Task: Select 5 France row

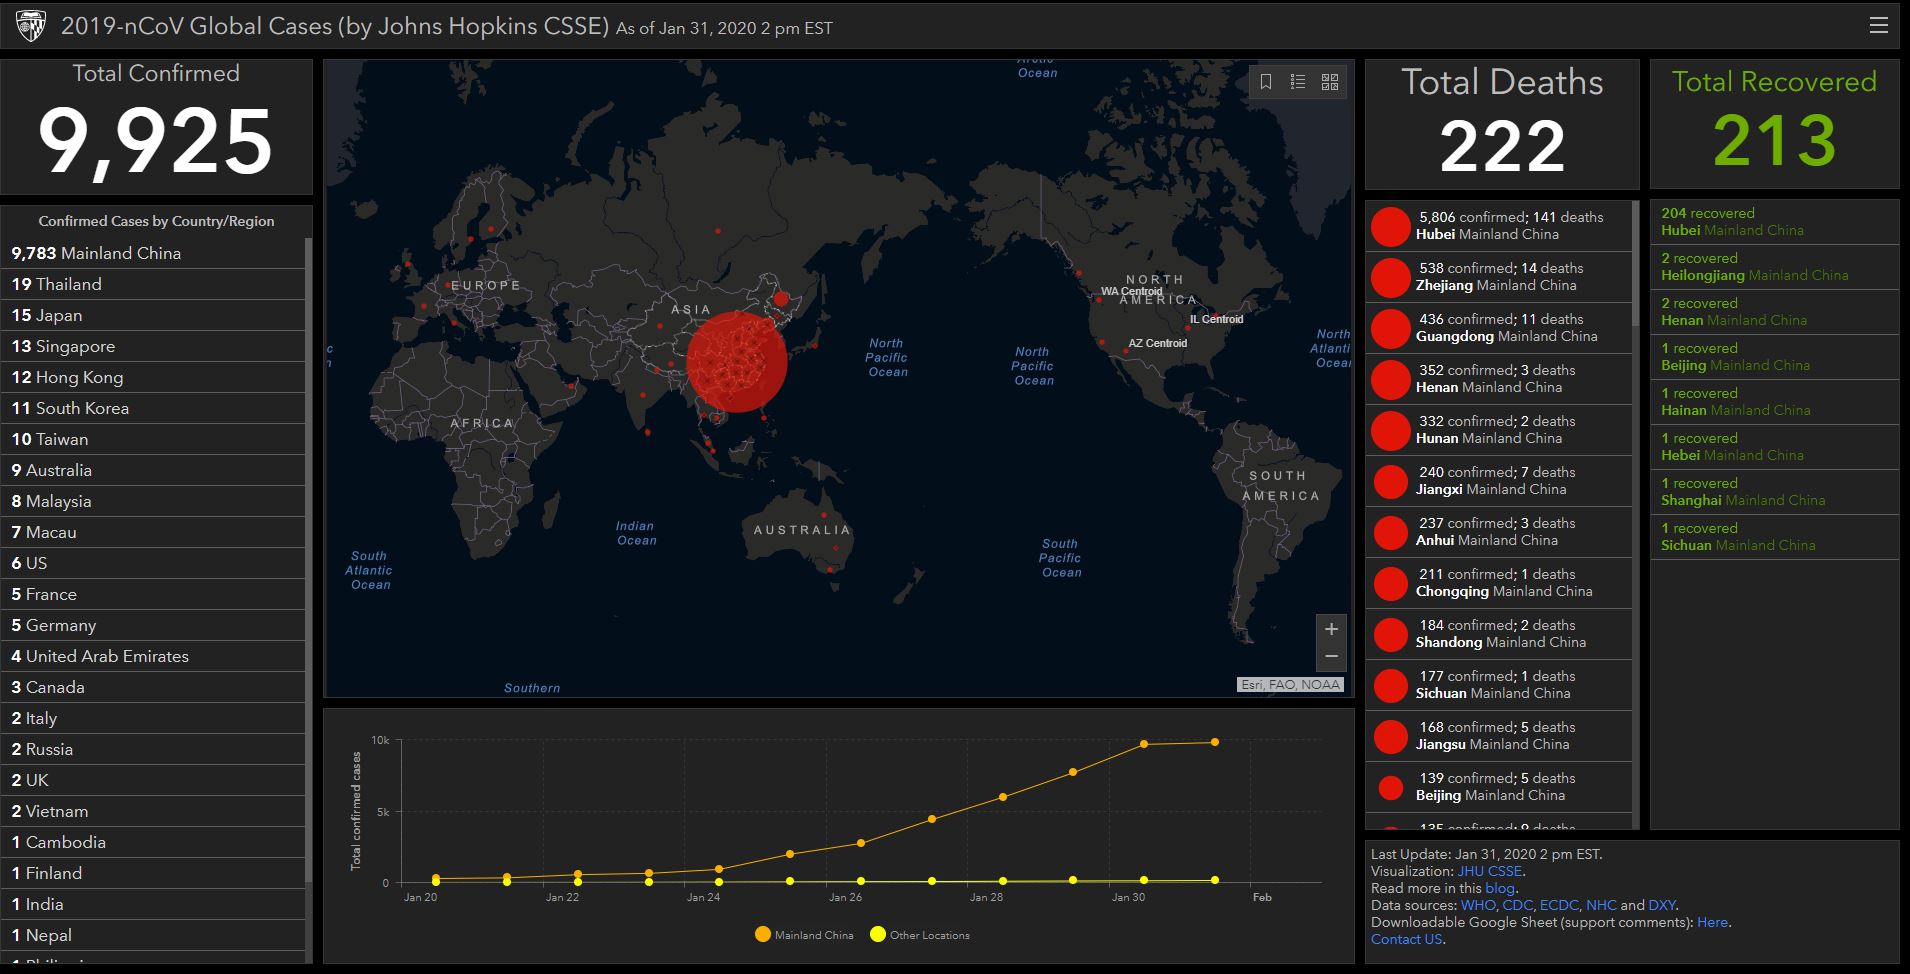Action: [153, 594]
